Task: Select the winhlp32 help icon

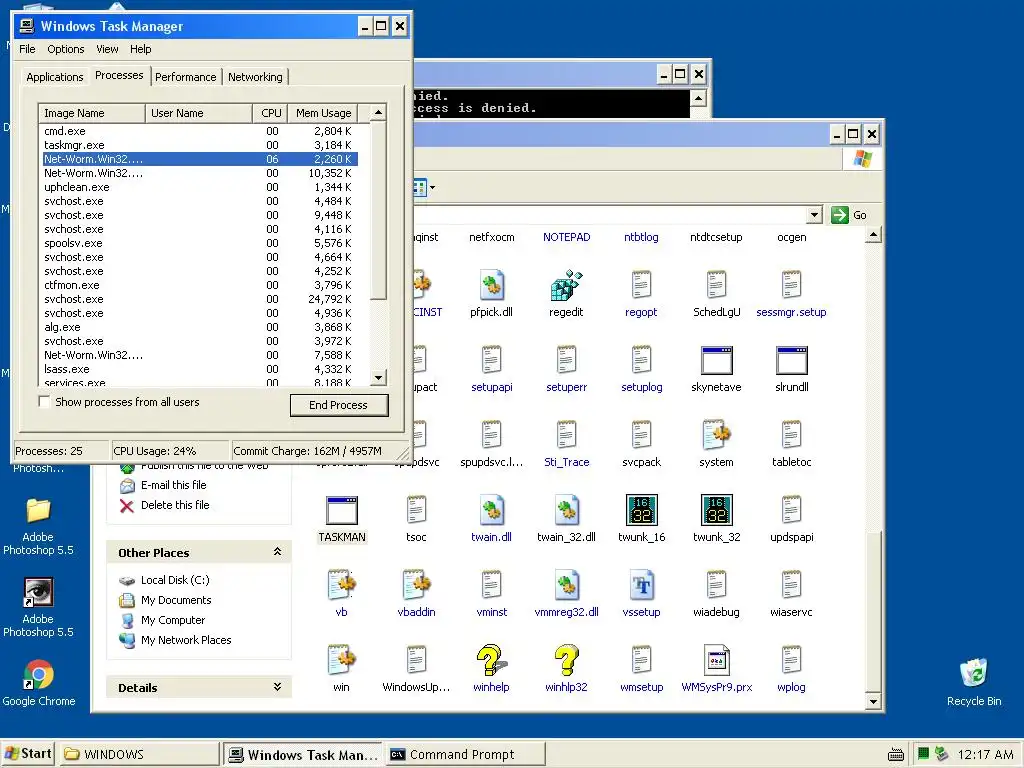Action: click(566, 661)
